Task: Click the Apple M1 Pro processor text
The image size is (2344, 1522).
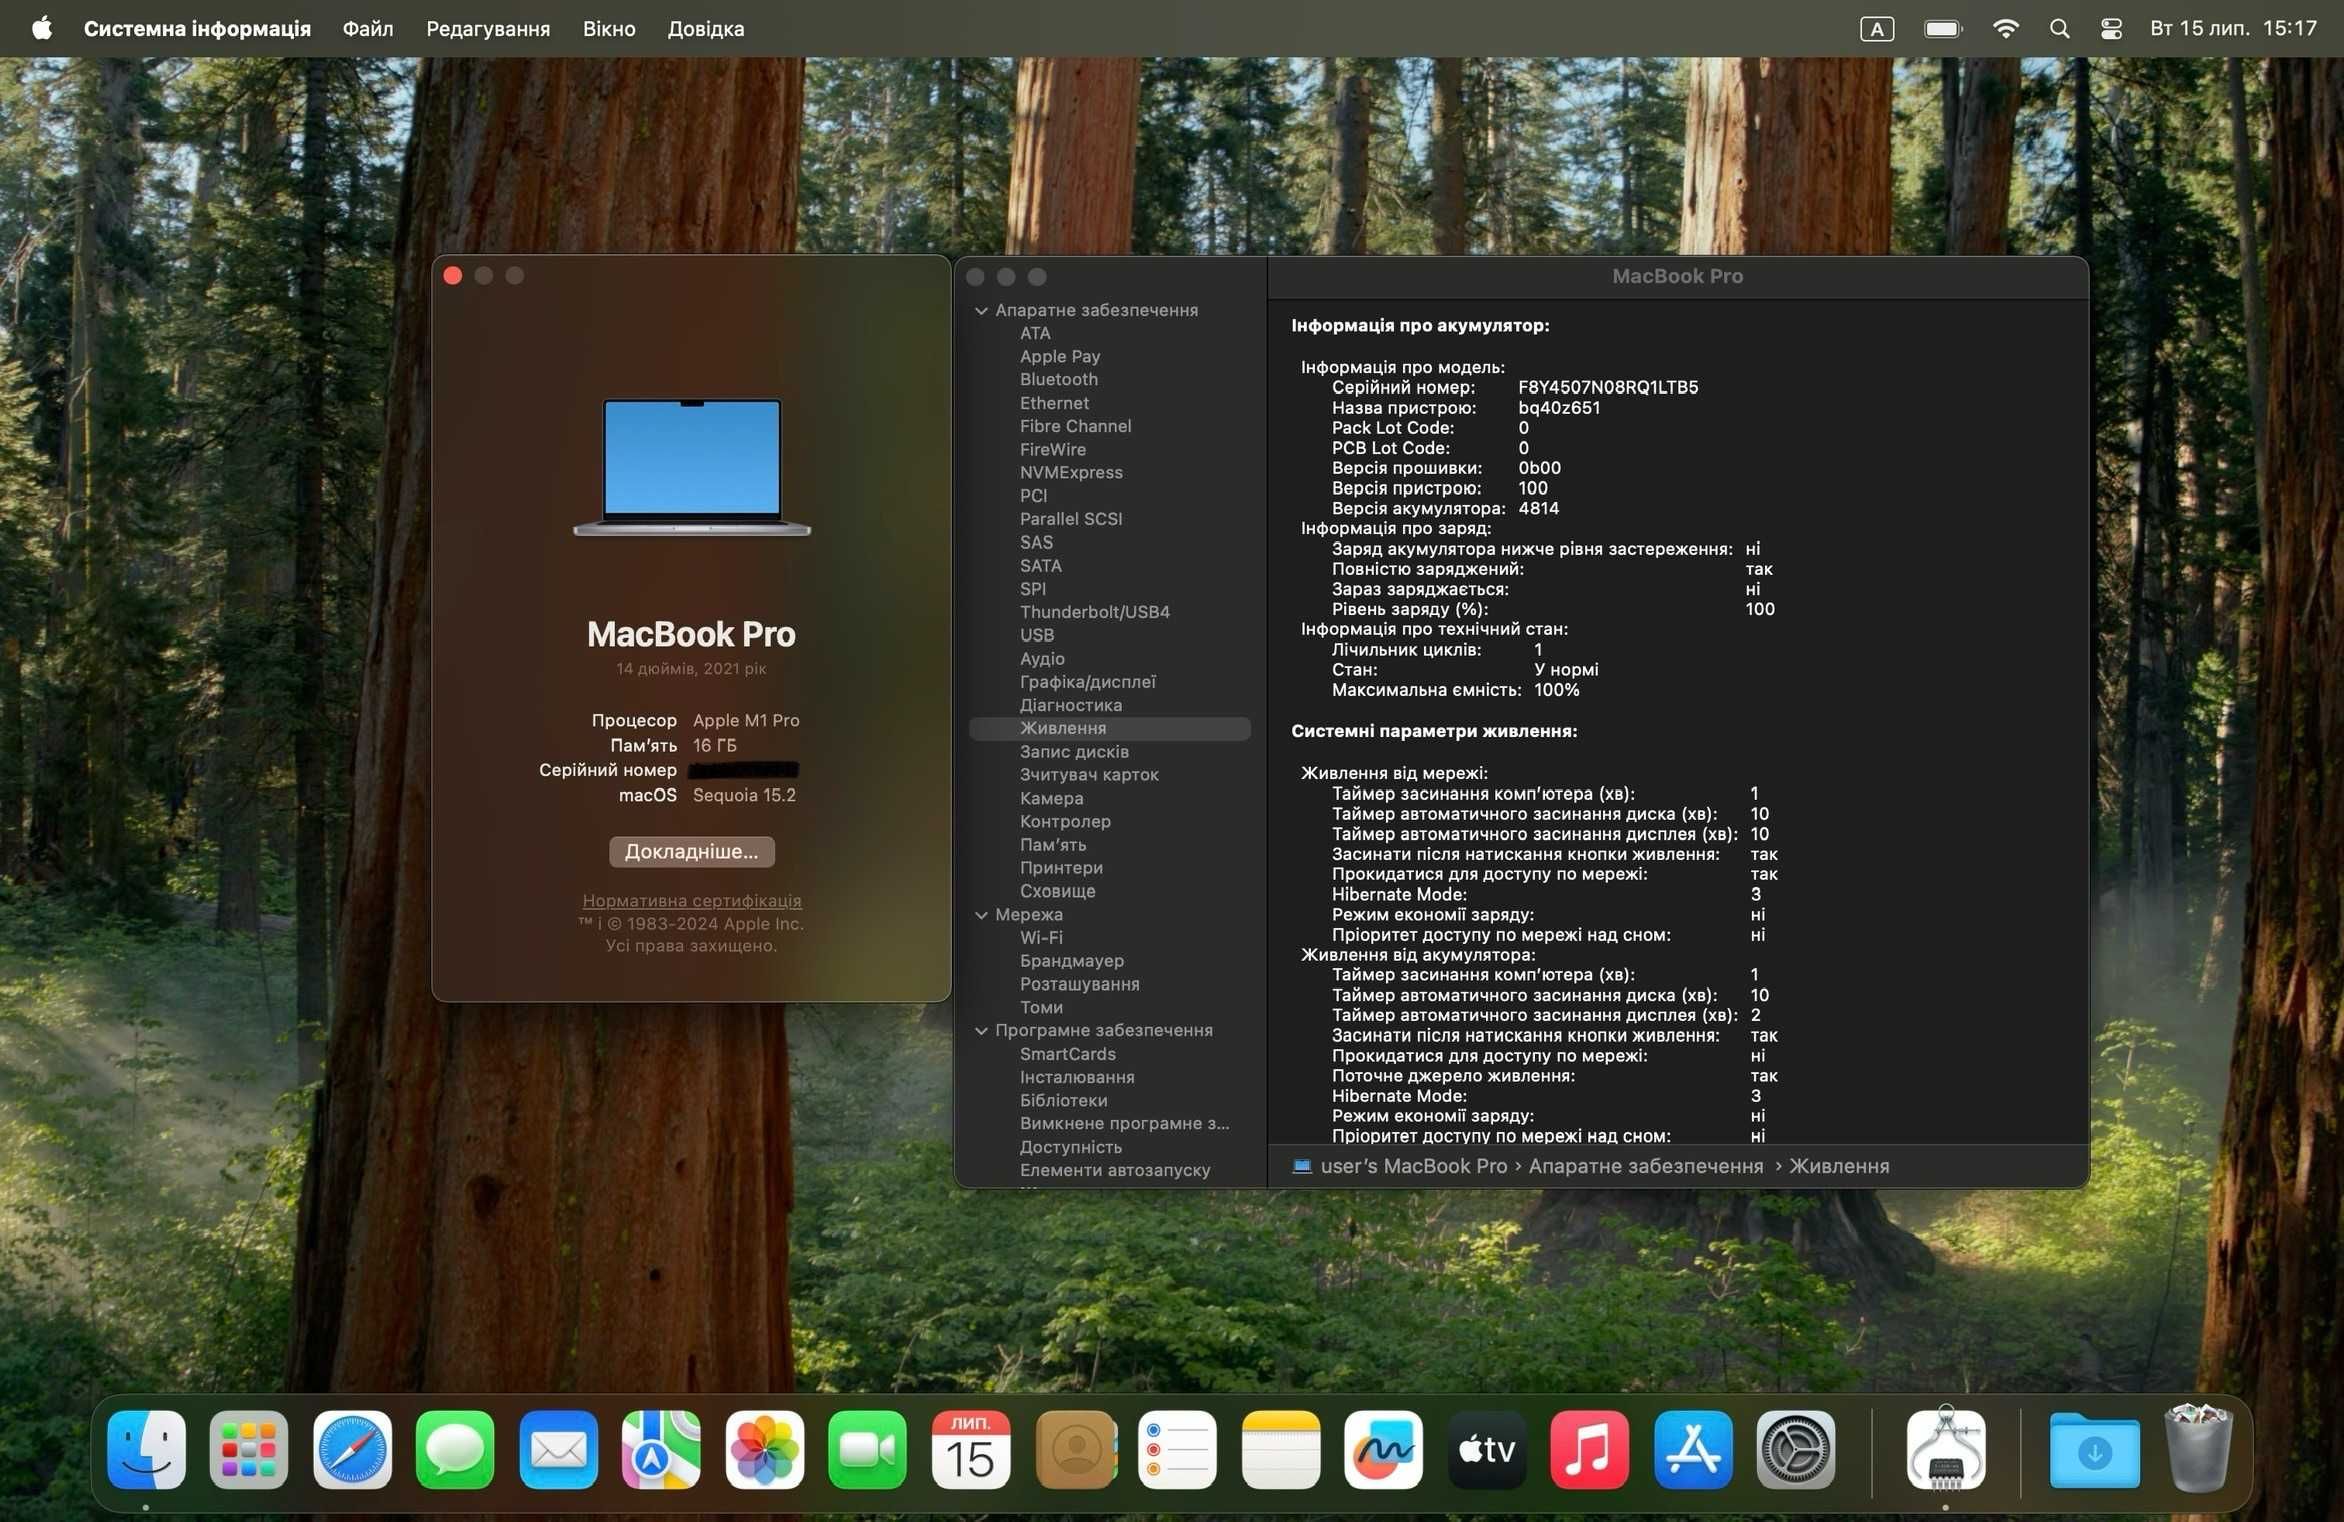Action: tap(746, 721)
